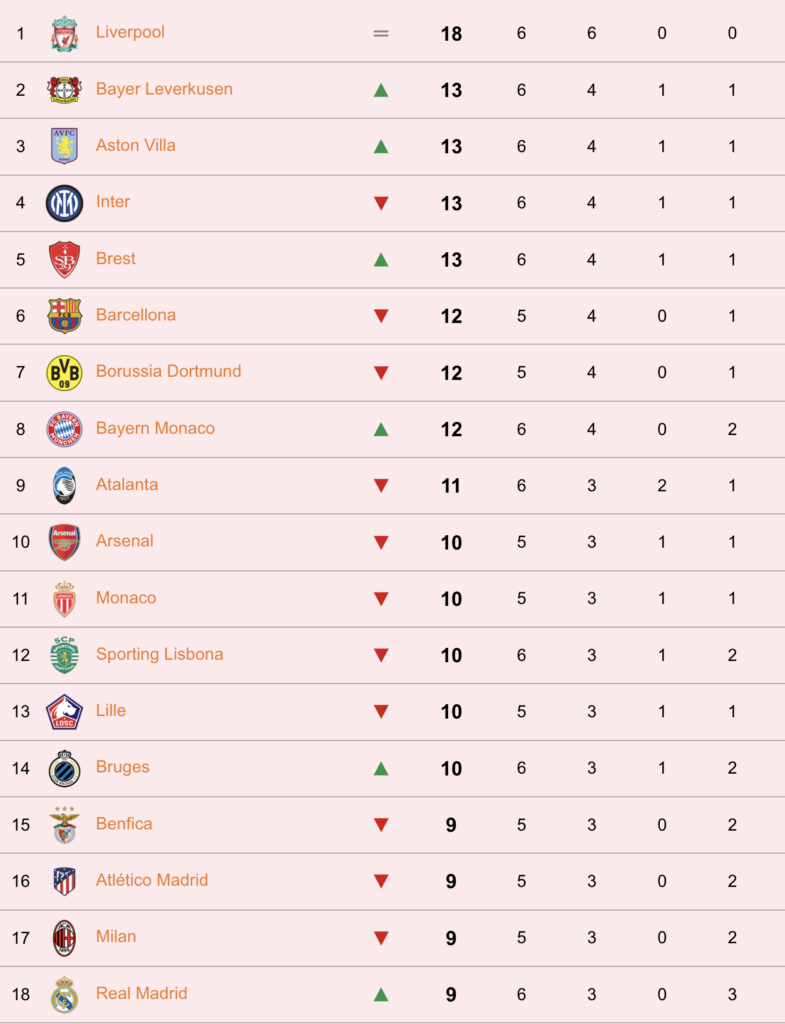785x1024 pixels.
Task: Select the Inter club logo
Action: tap(65, 203)
